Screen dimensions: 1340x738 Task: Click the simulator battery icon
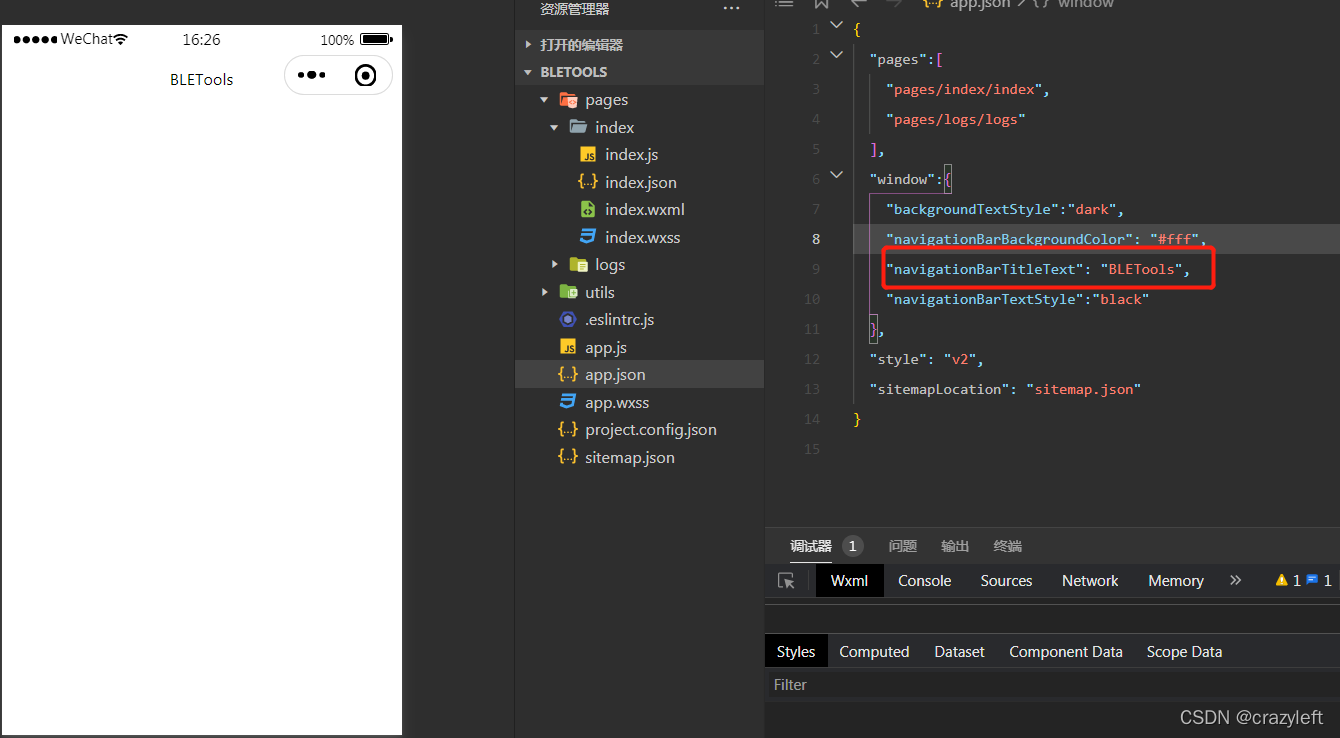tap(376, 40)
